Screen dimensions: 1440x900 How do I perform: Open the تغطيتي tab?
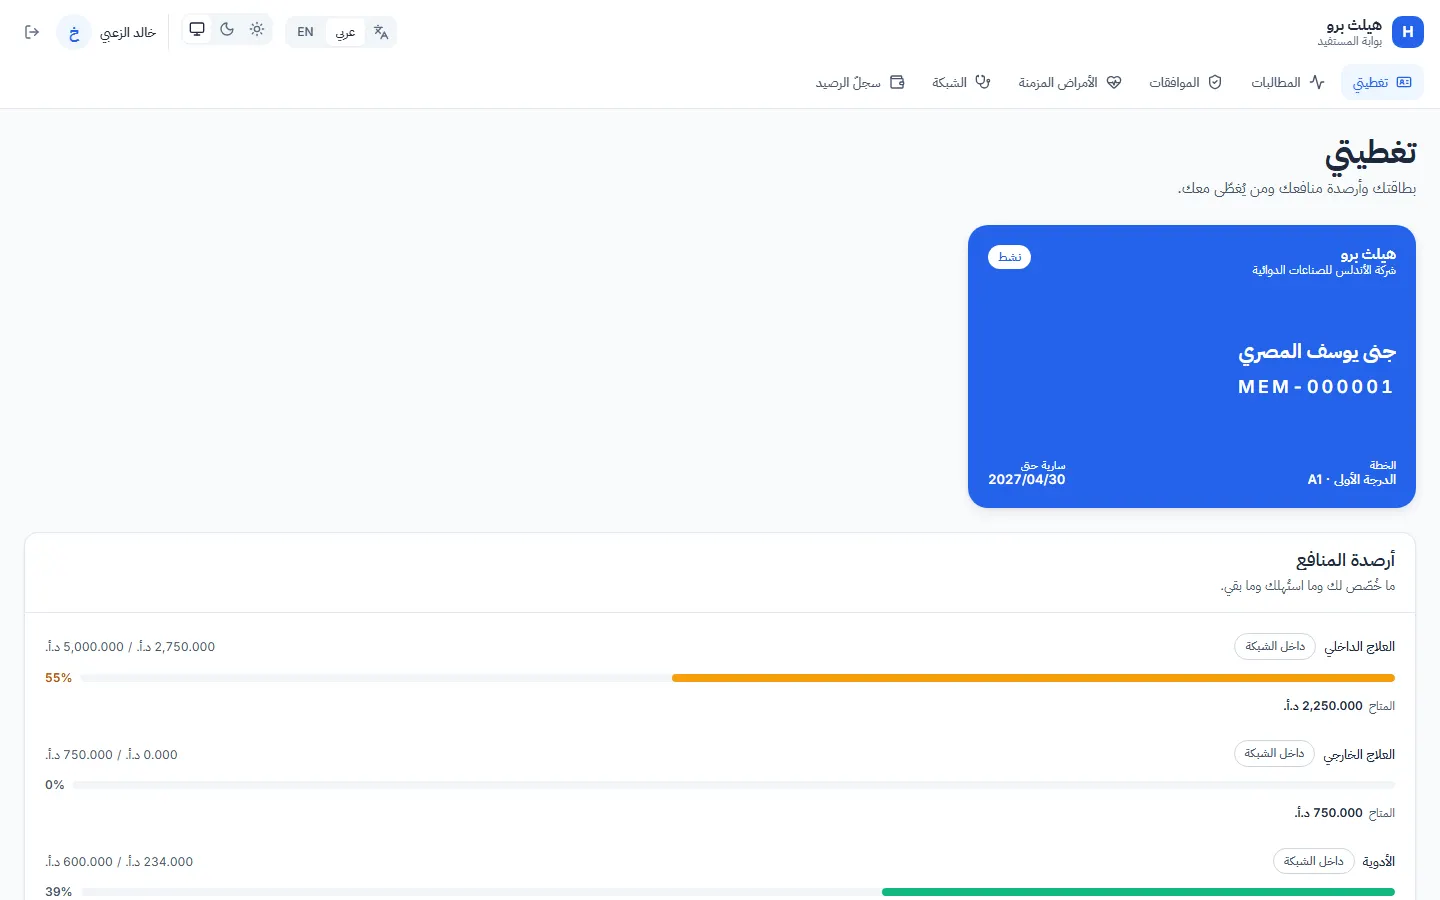click(x=1382, y=82)
